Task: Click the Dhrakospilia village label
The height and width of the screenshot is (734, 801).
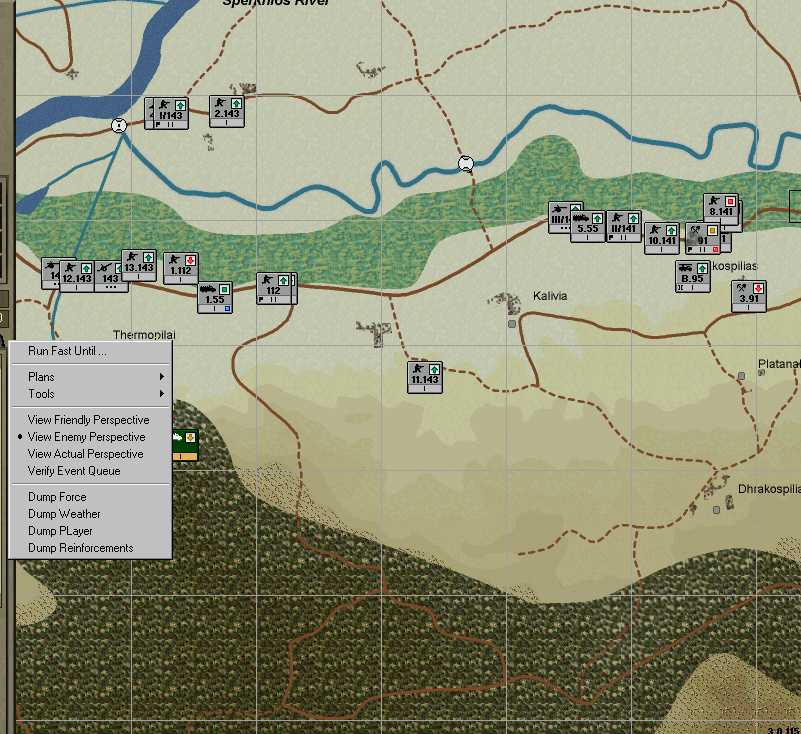Action: pos(769,489)
